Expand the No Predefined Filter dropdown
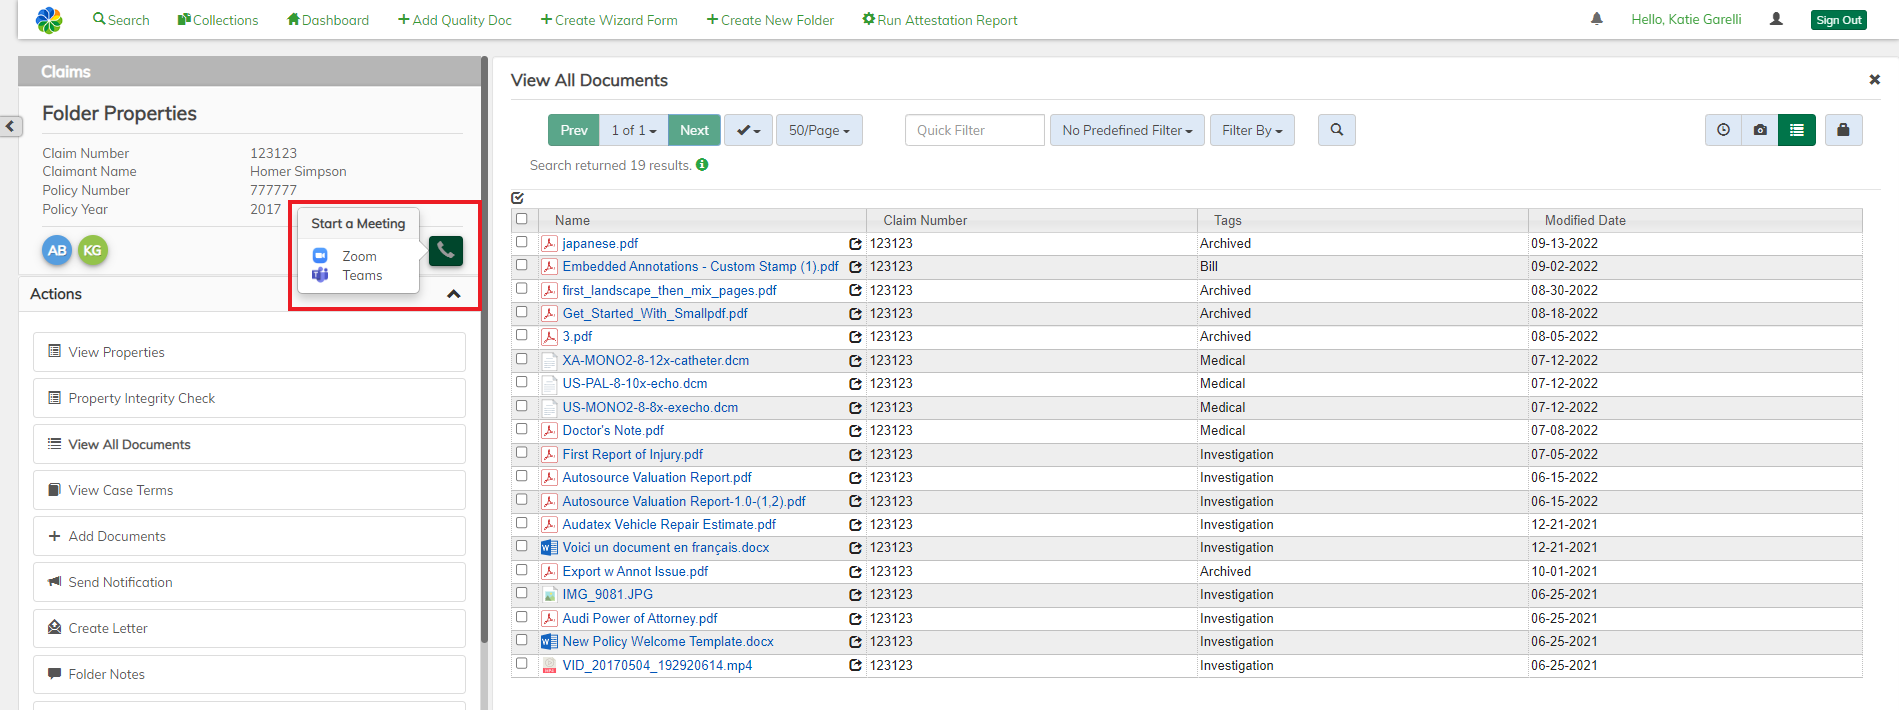 tap(1126, 130)
